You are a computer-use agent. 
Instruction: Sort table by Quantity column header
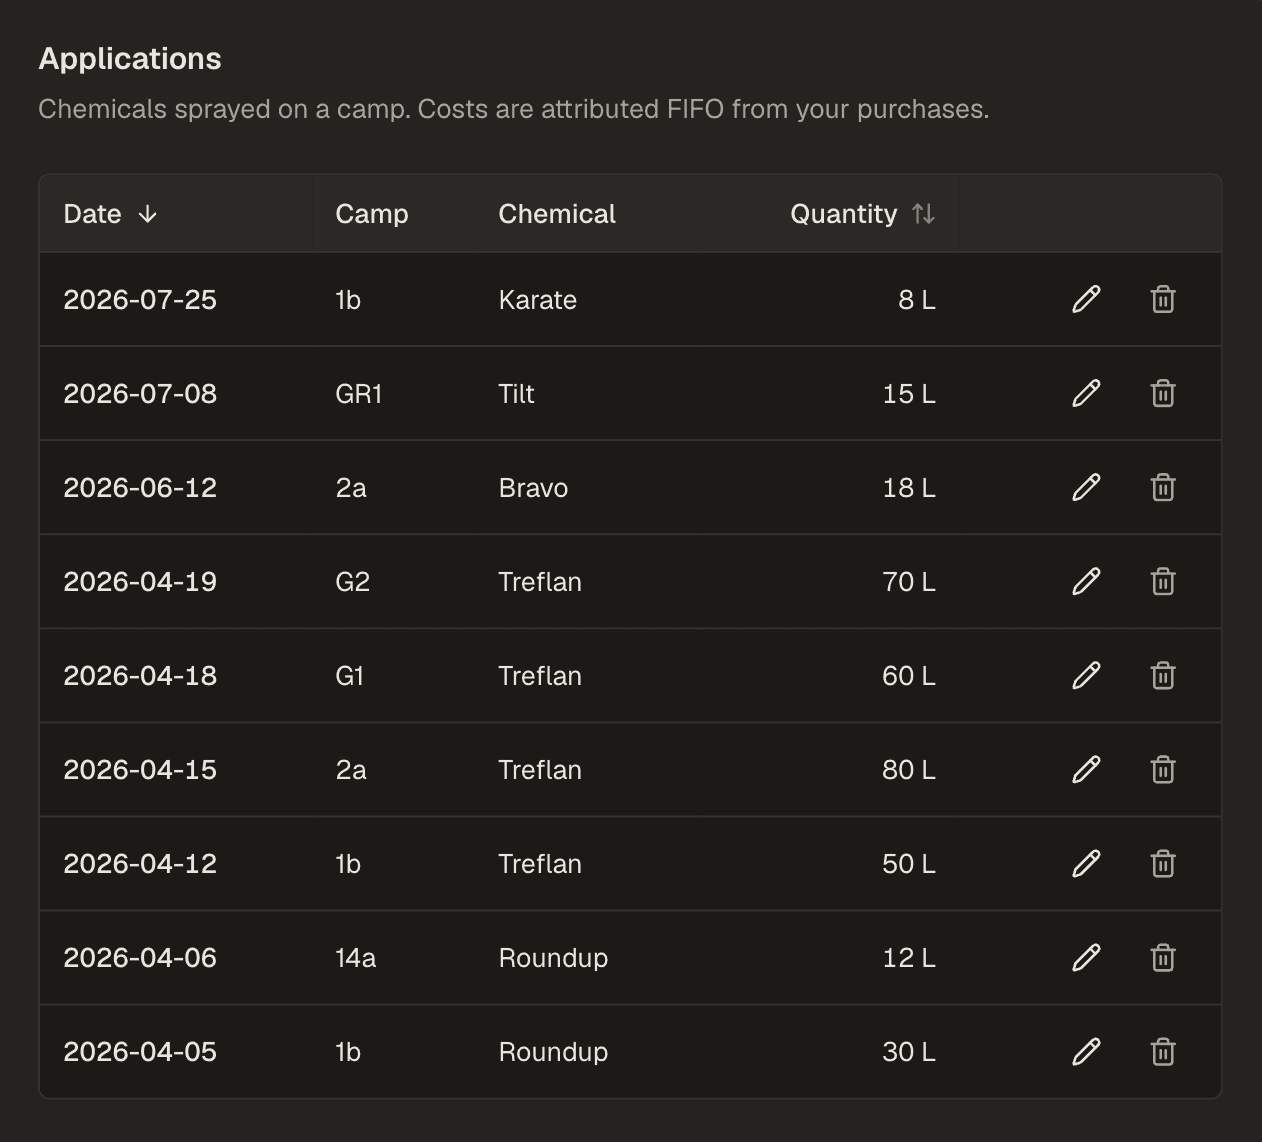pyautogui.click(x=862, y=214)
